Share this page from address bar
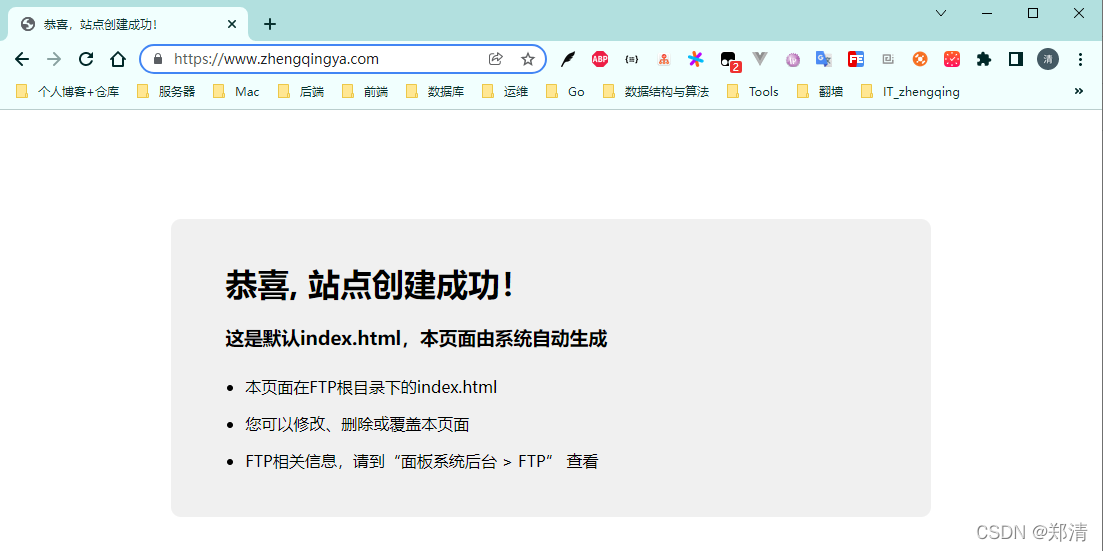 (495, 59)
